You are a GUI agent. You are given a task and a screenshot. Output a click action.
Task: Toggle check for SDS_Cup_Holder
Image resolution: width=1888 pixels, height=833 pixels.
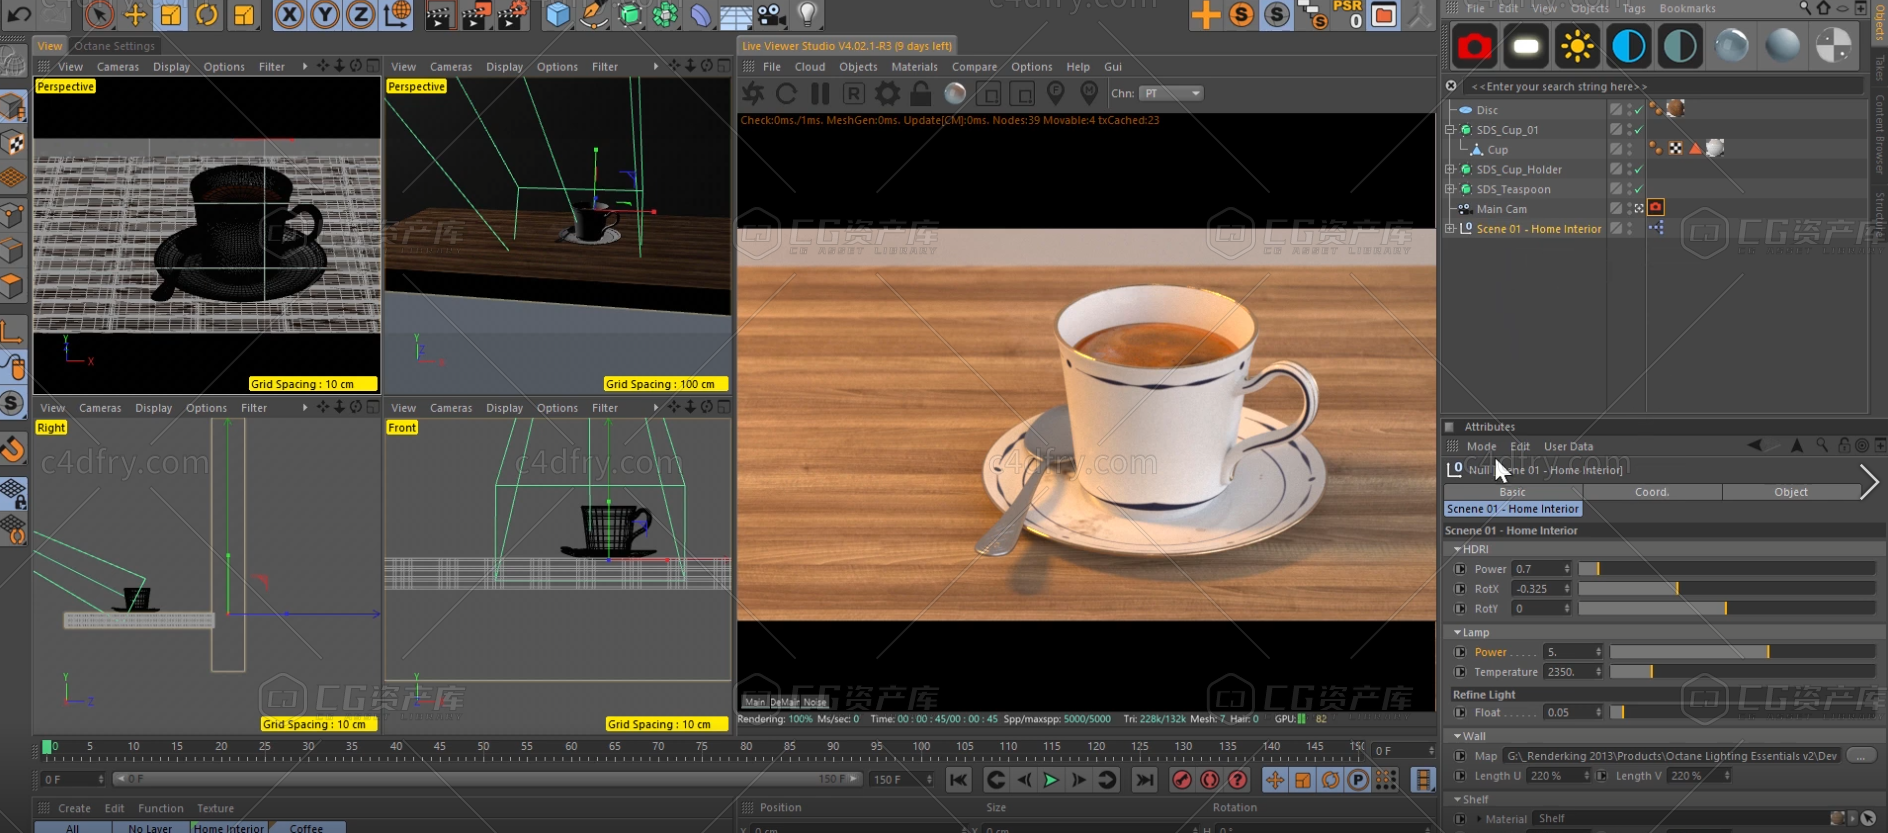[x=1638, y=170]
